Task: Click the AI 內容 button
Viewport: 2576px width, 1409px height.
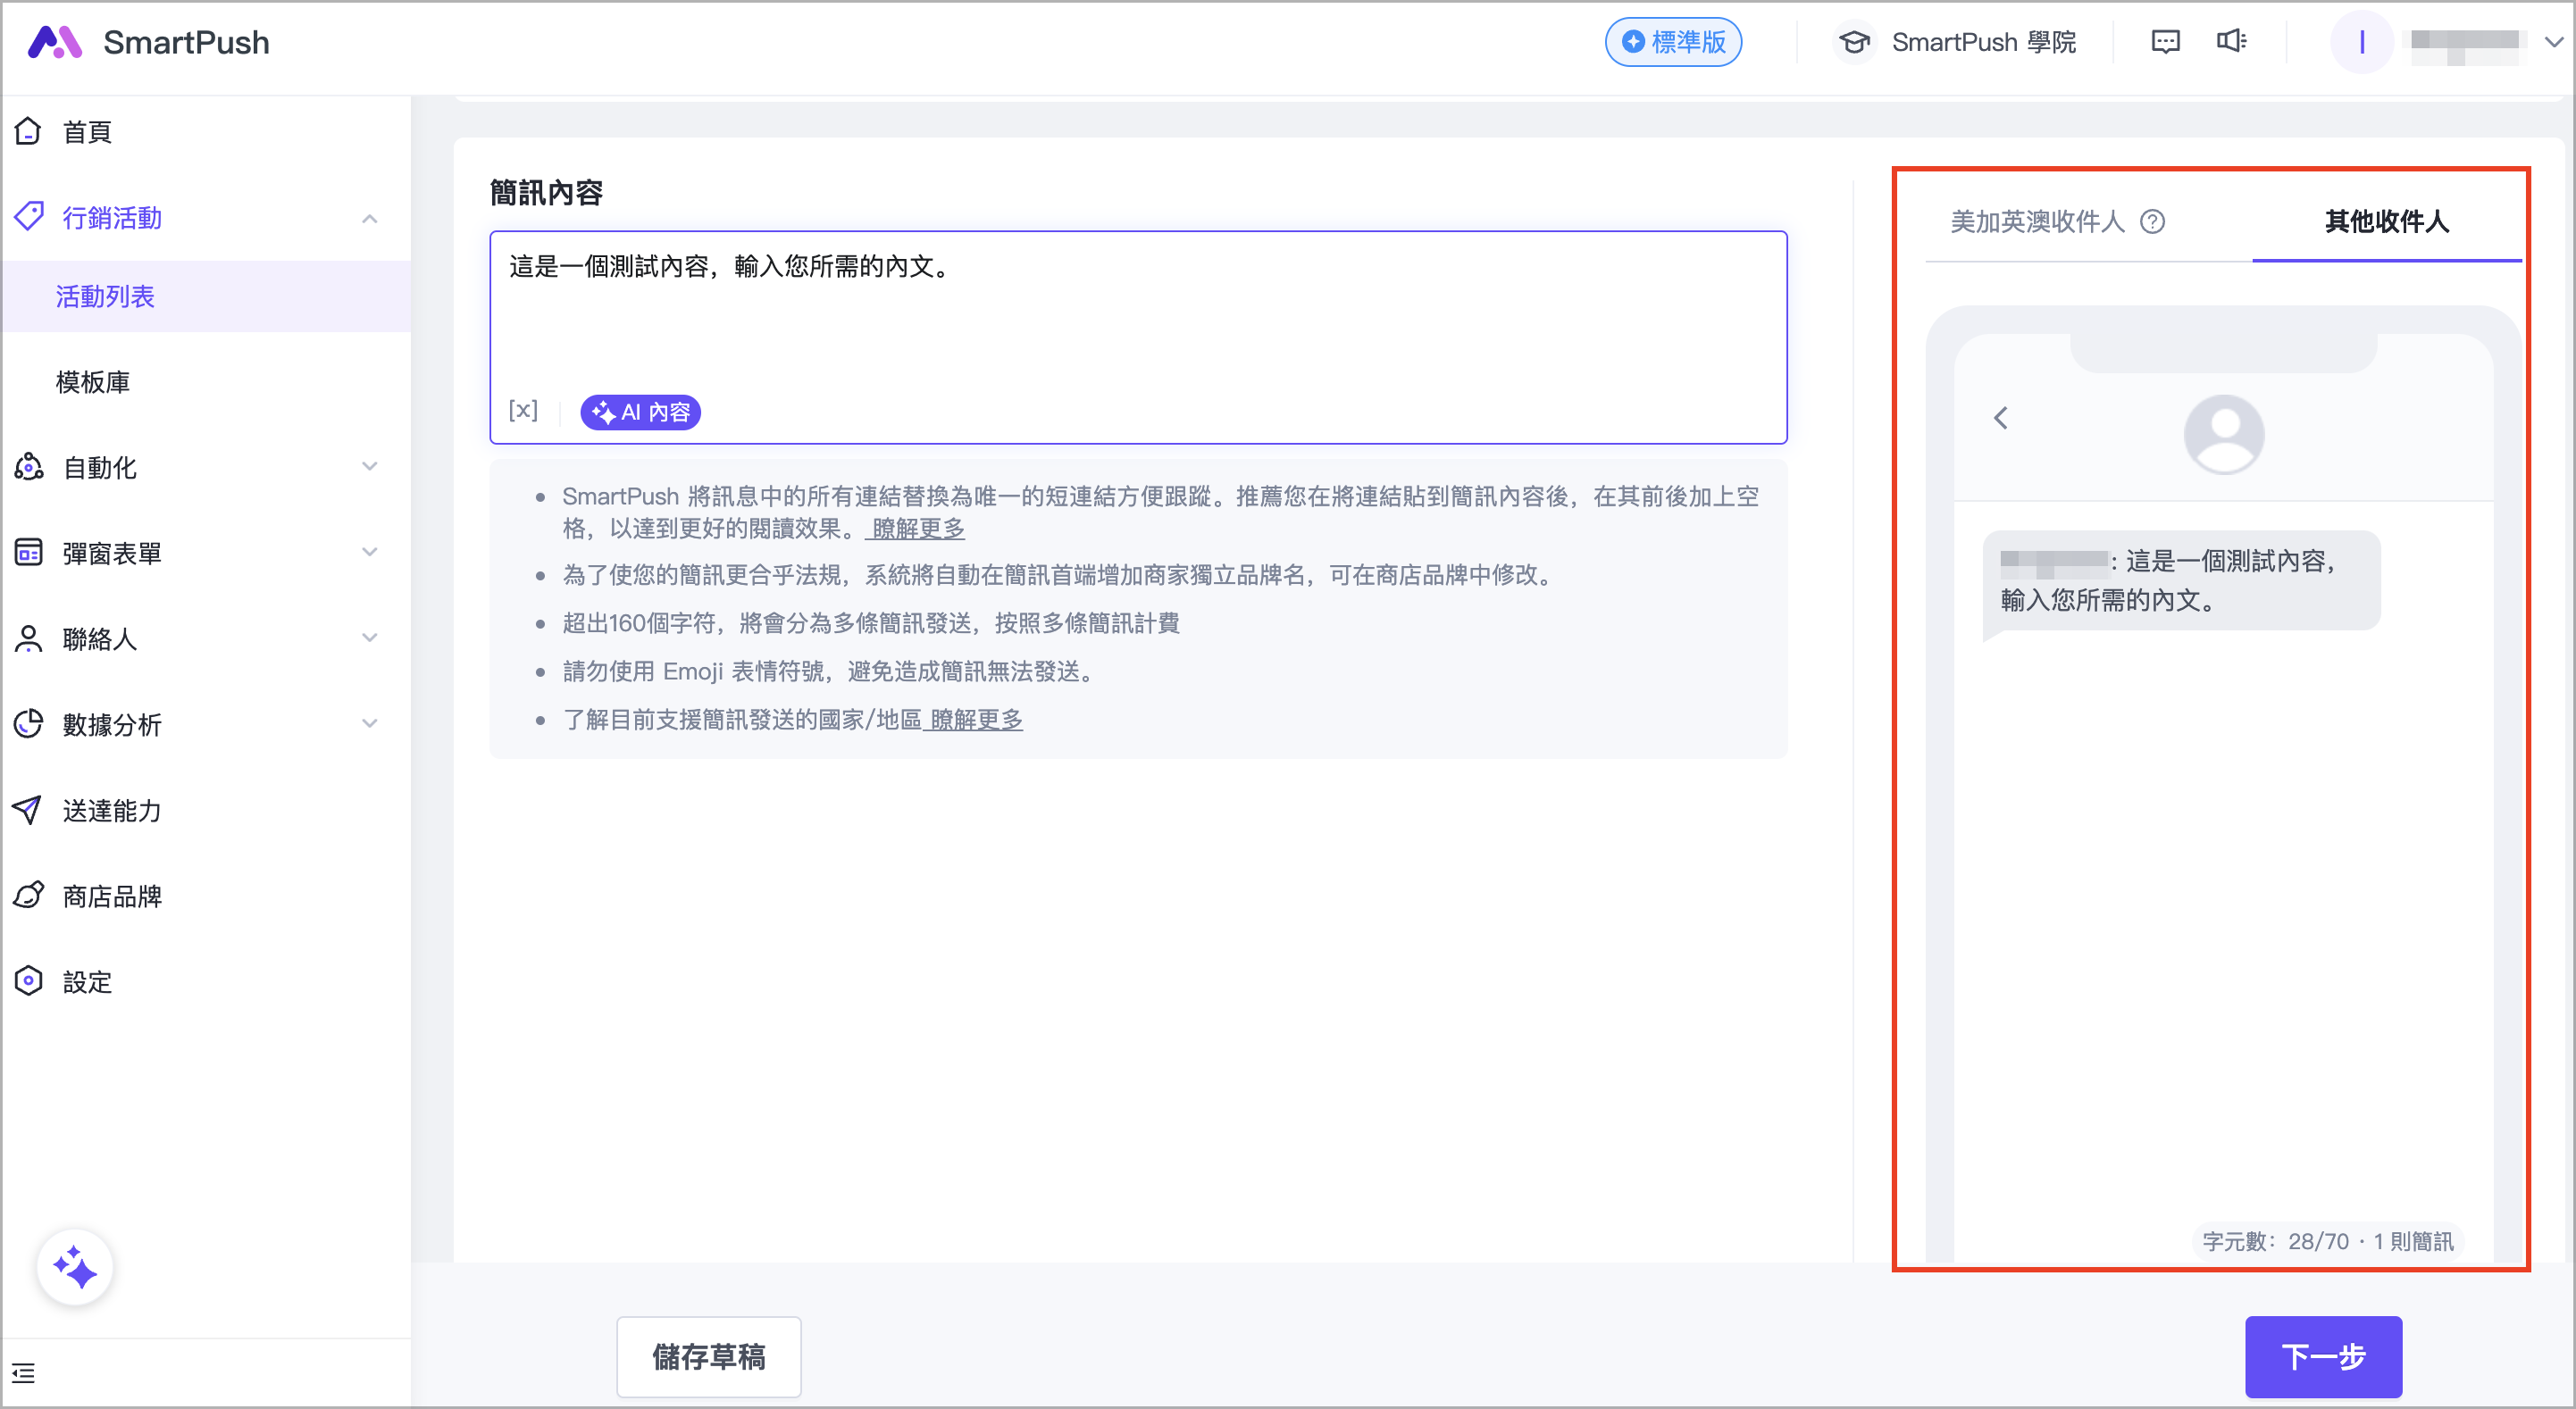Action: 640,412
